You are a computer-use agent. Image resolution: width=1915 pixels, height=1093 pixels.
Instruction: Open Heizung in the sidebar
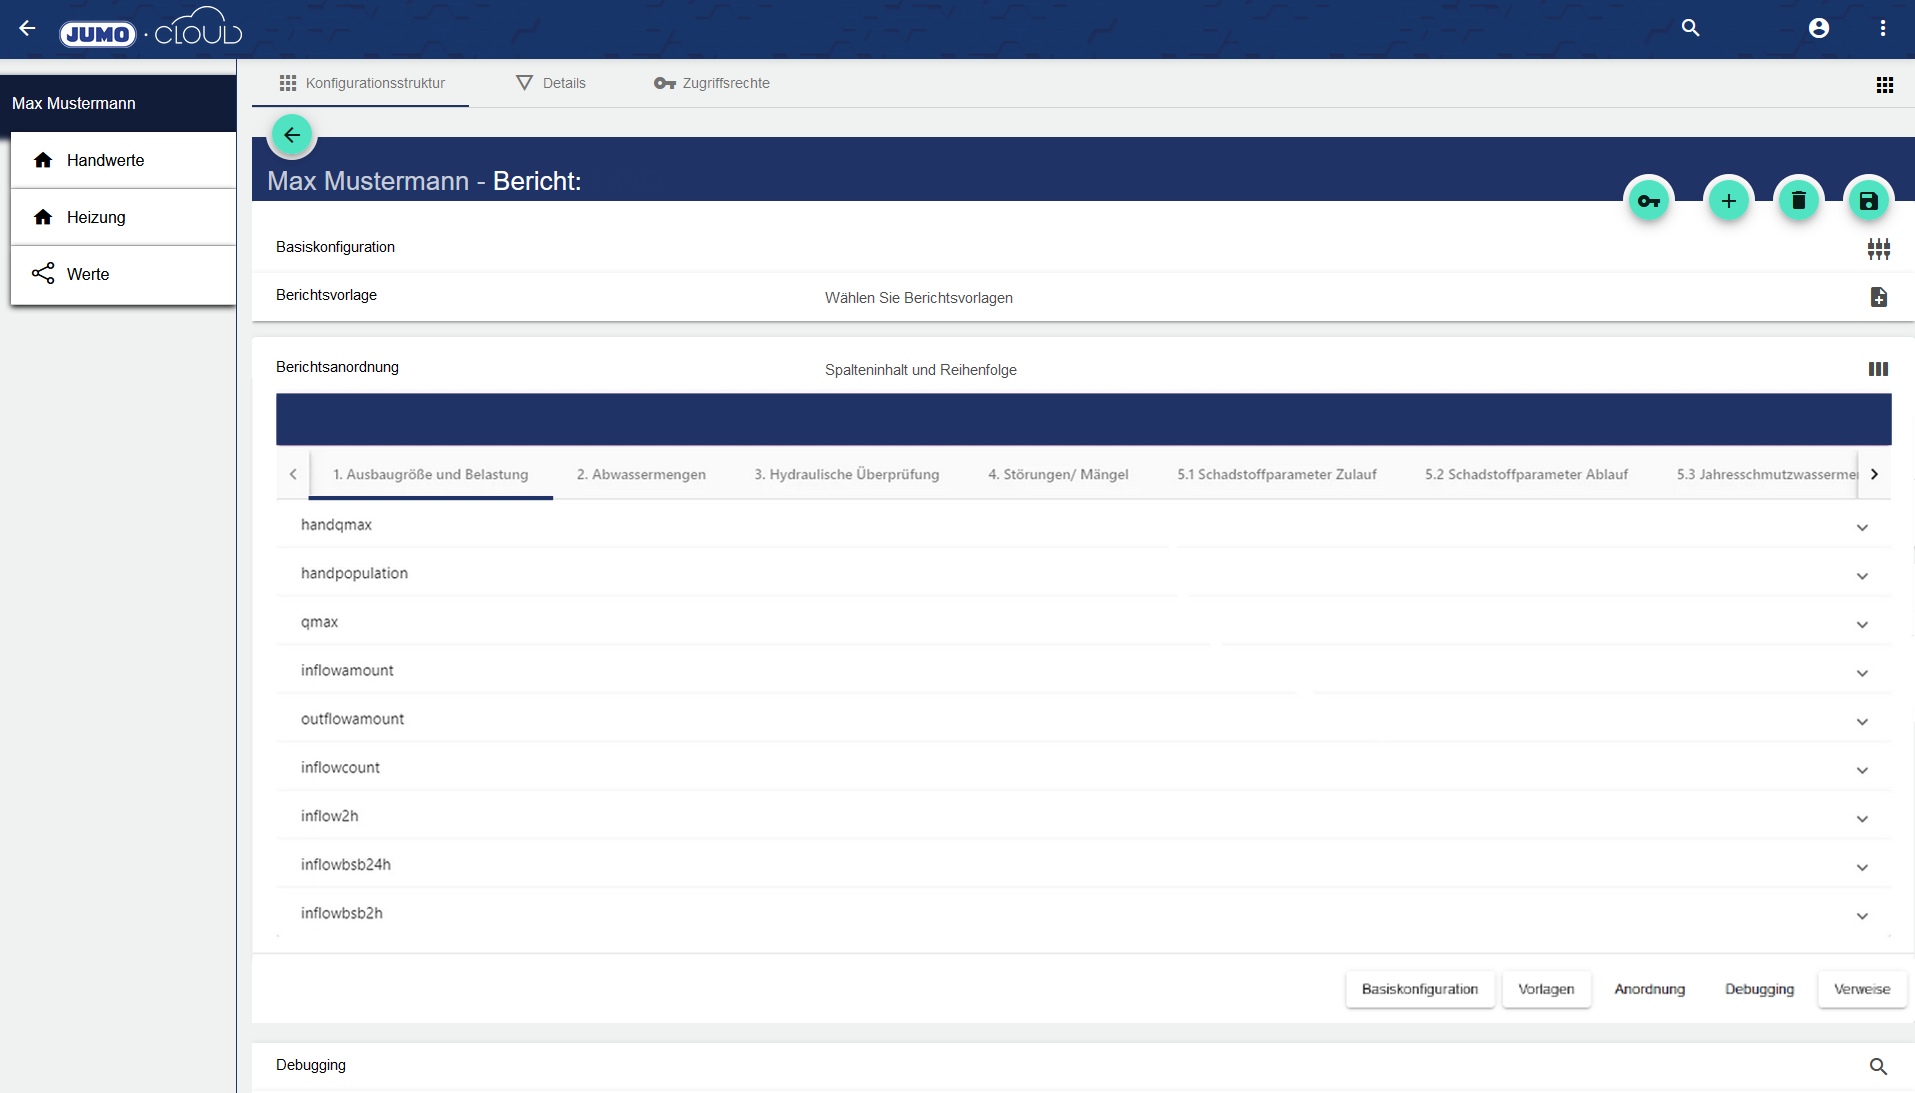(96, 217)
